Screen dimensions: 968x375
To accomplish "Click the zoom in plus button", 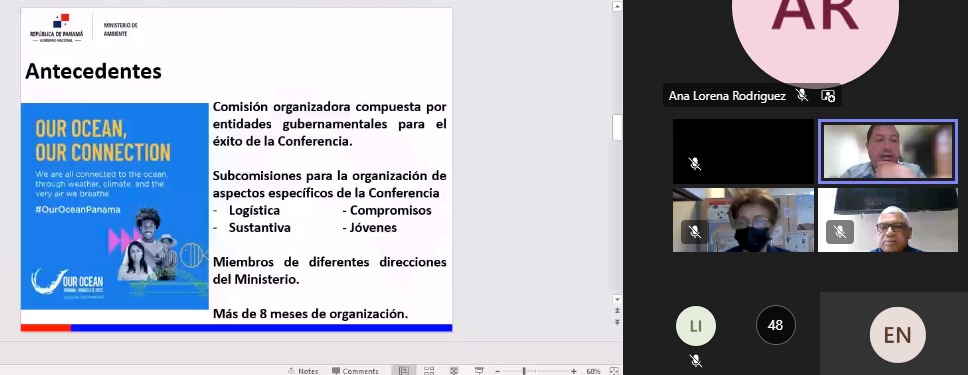I will click(x=574, y=371).
